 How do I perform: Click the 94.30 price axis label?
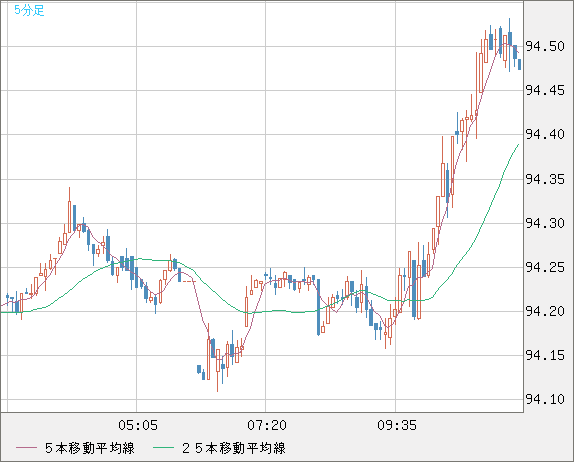coord(545,223)
